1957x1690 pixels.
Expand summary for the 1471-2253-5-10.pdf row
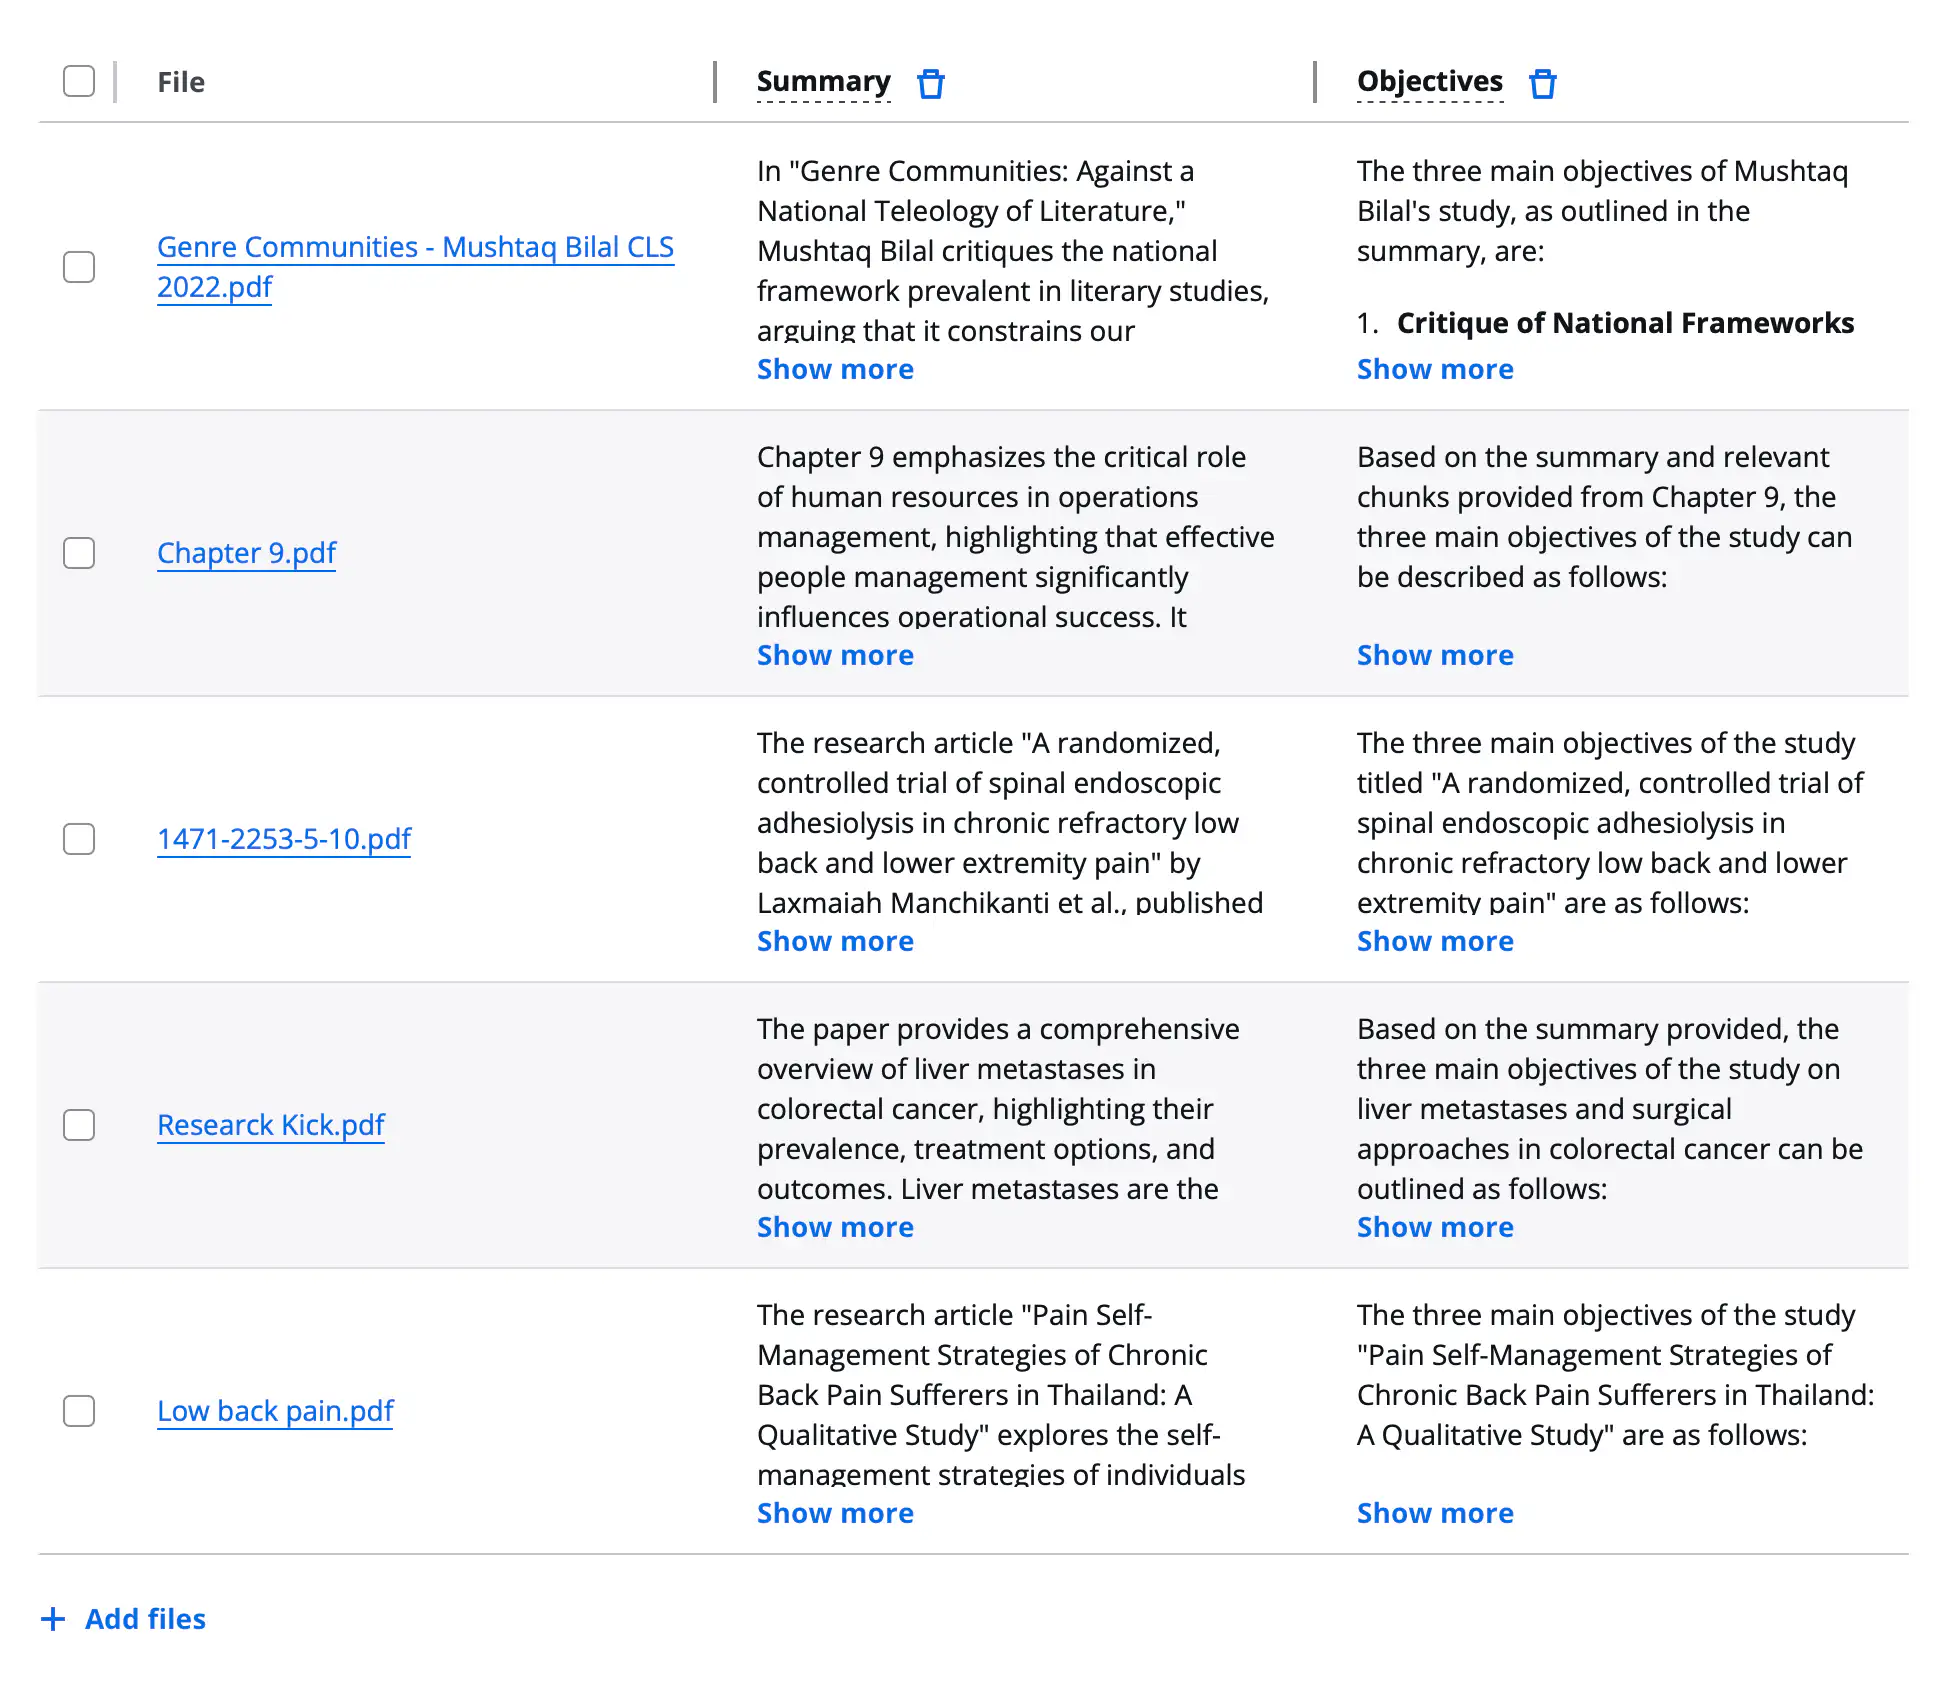(x=835, y=941)
